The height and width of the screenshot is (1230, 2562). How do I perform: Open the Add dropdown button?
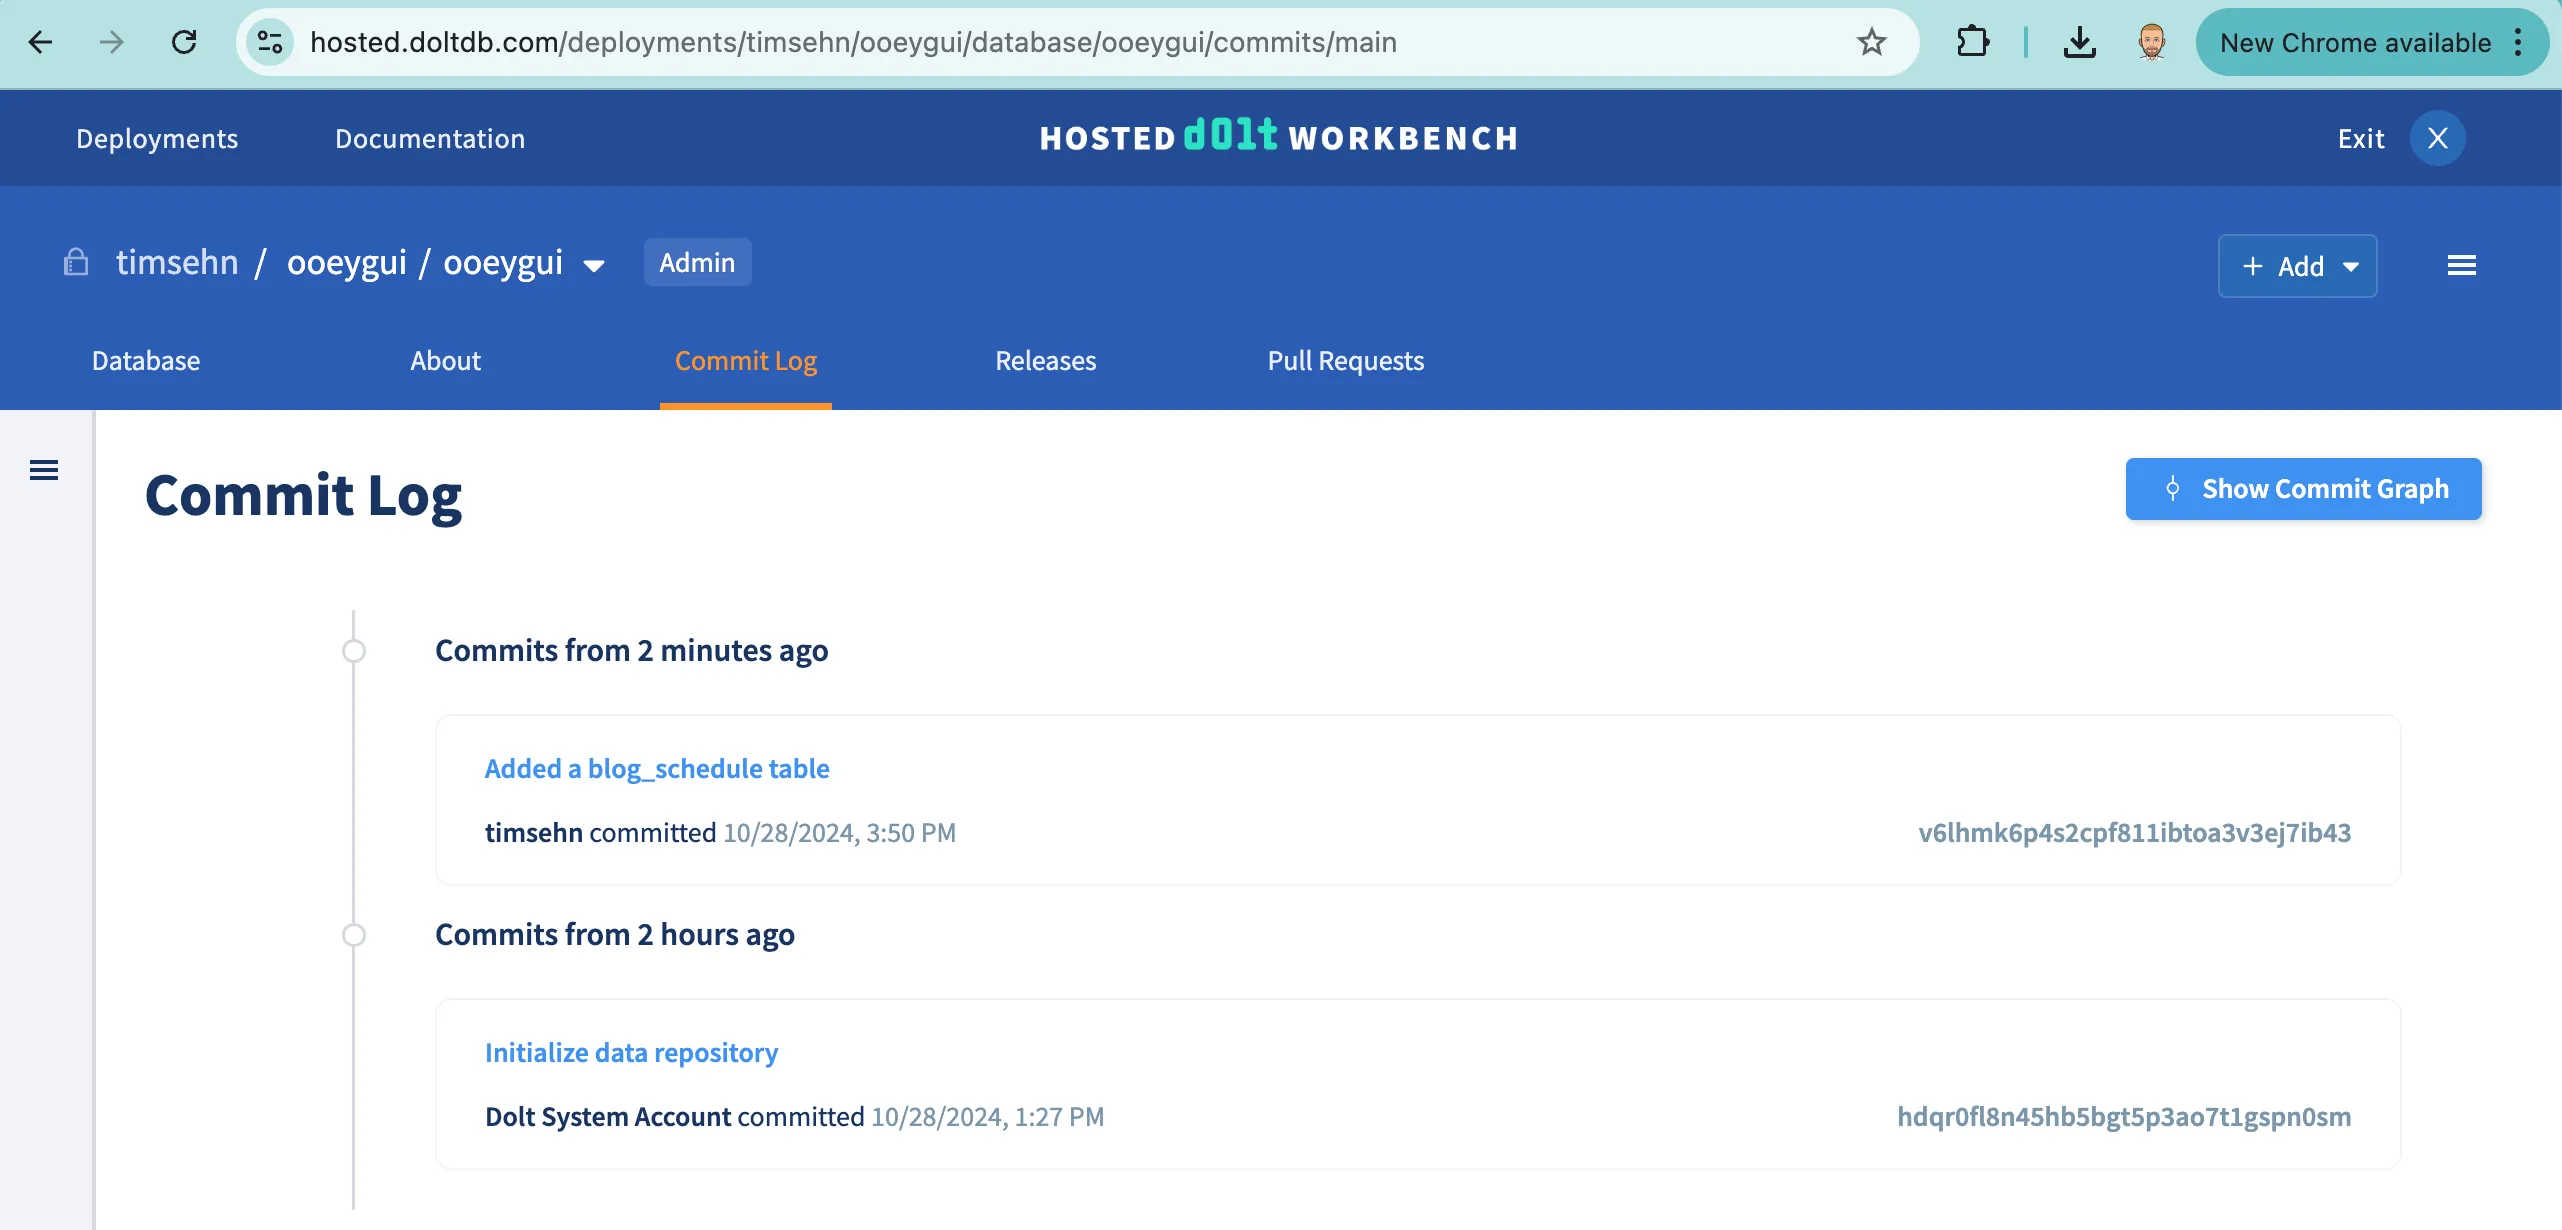click(x=2297, y=266)
